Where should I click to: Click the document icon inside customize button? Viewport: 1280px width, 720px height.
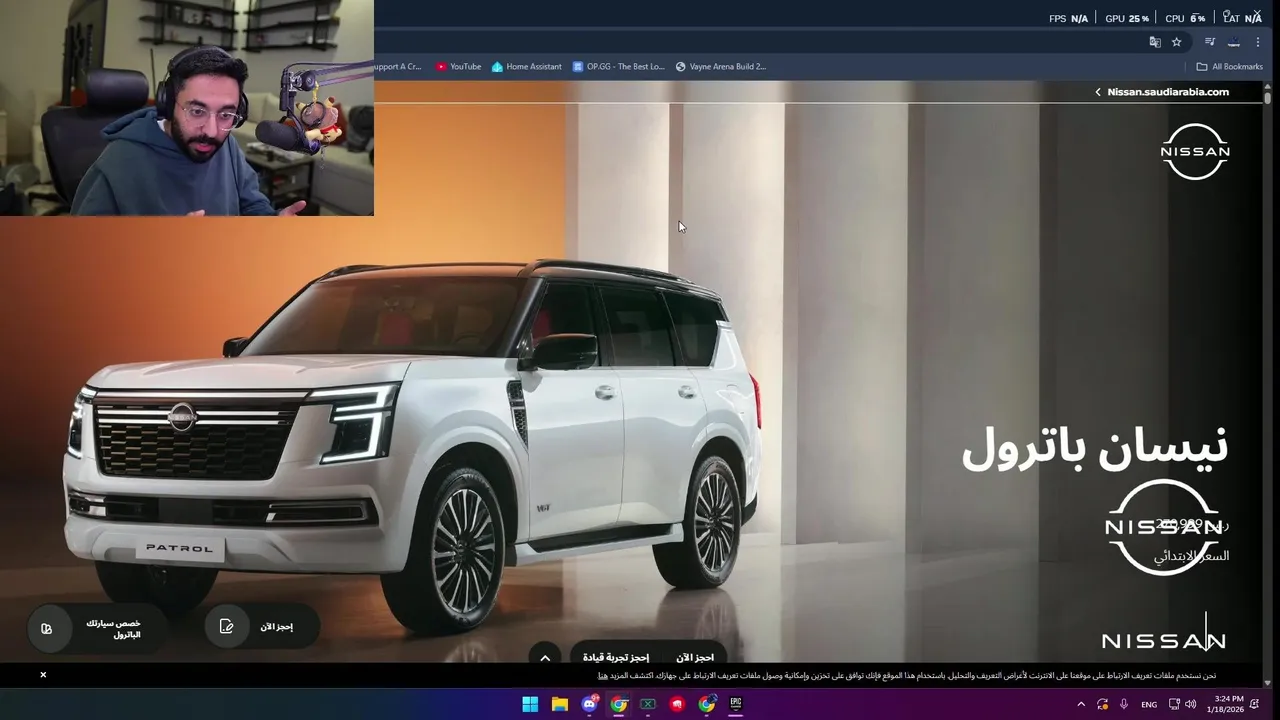point(46,628)
